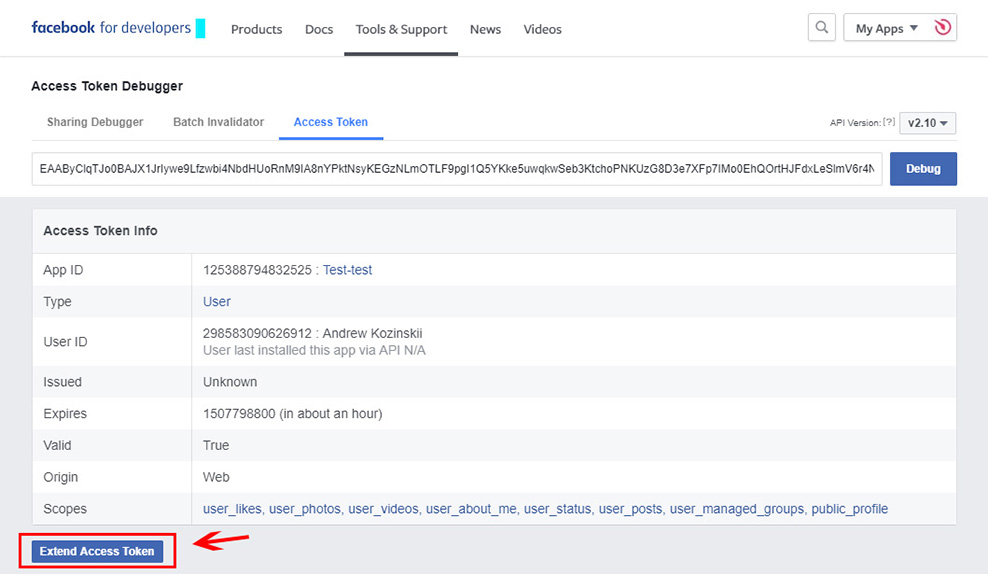Click the public_profile scope link

[x=849, y=509]
